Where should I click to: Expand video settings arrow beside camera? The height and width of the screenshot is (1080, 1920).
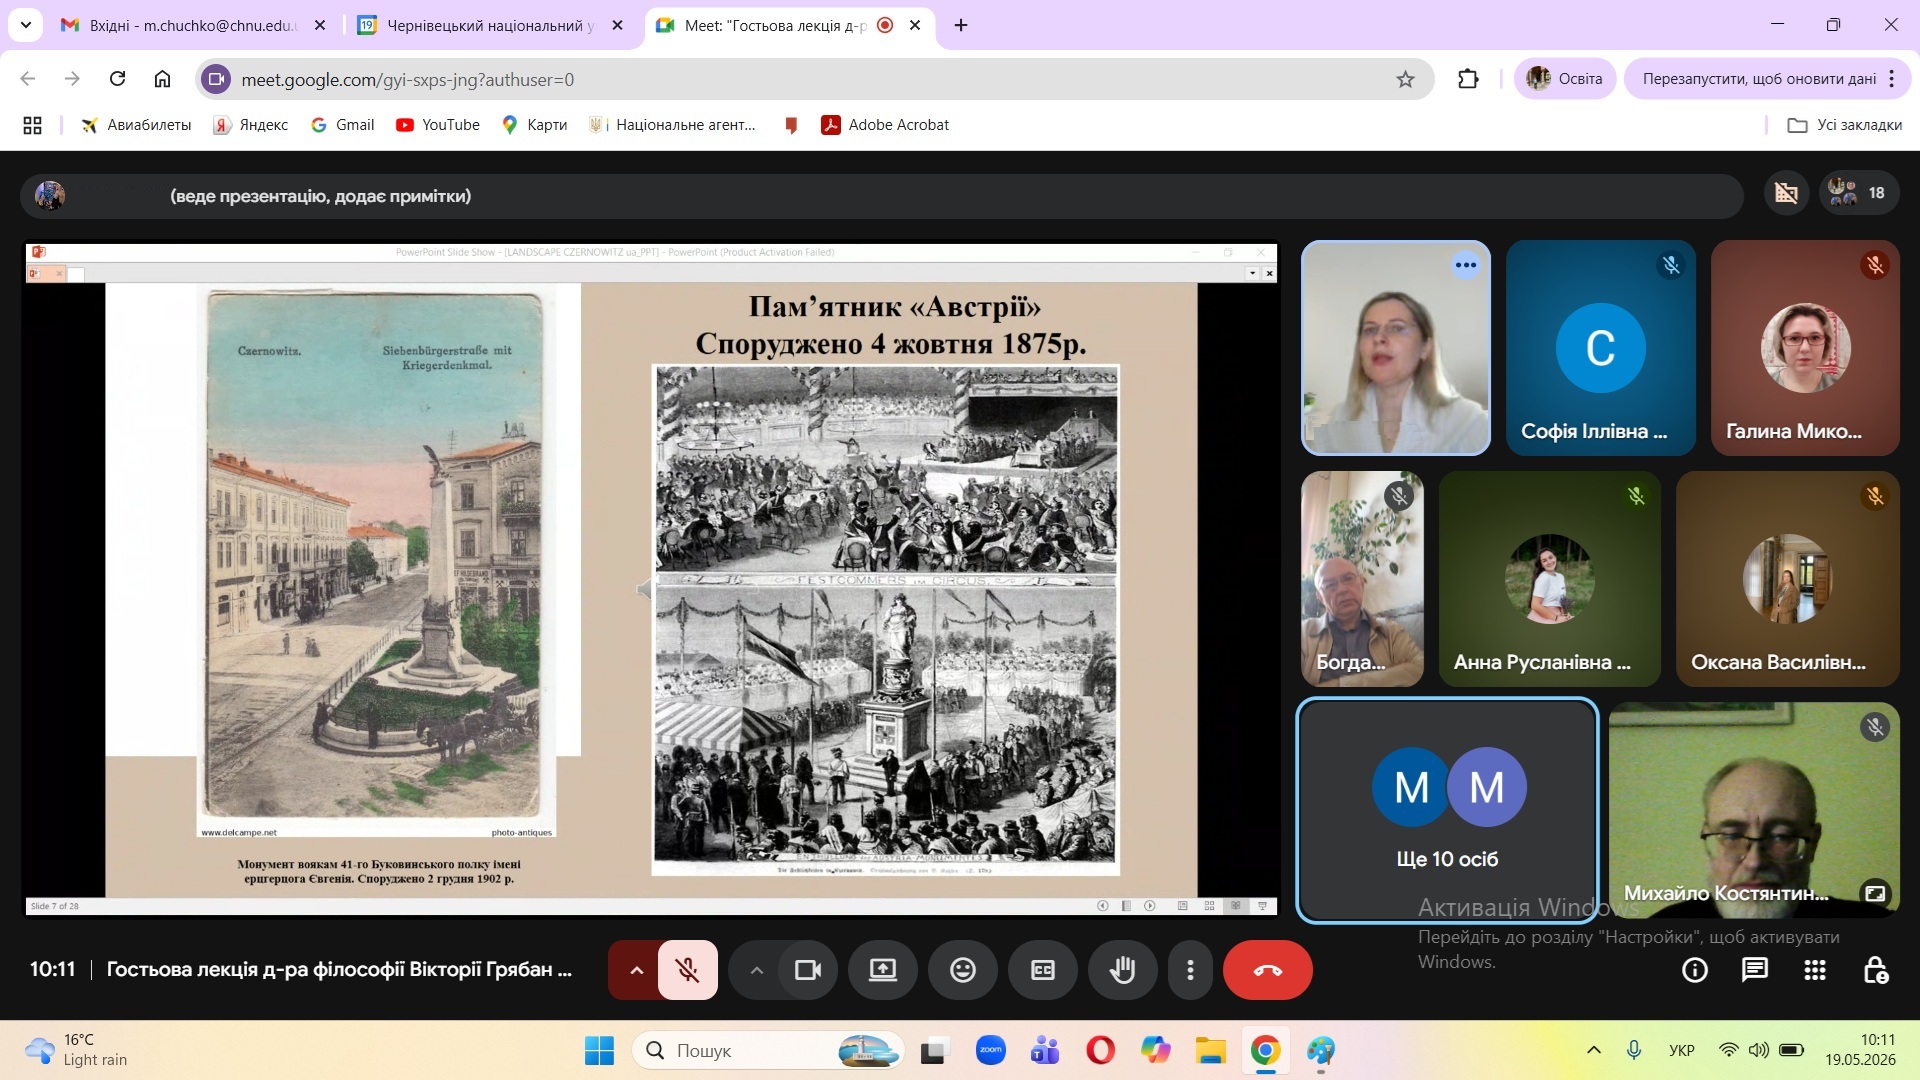[756, 970]
